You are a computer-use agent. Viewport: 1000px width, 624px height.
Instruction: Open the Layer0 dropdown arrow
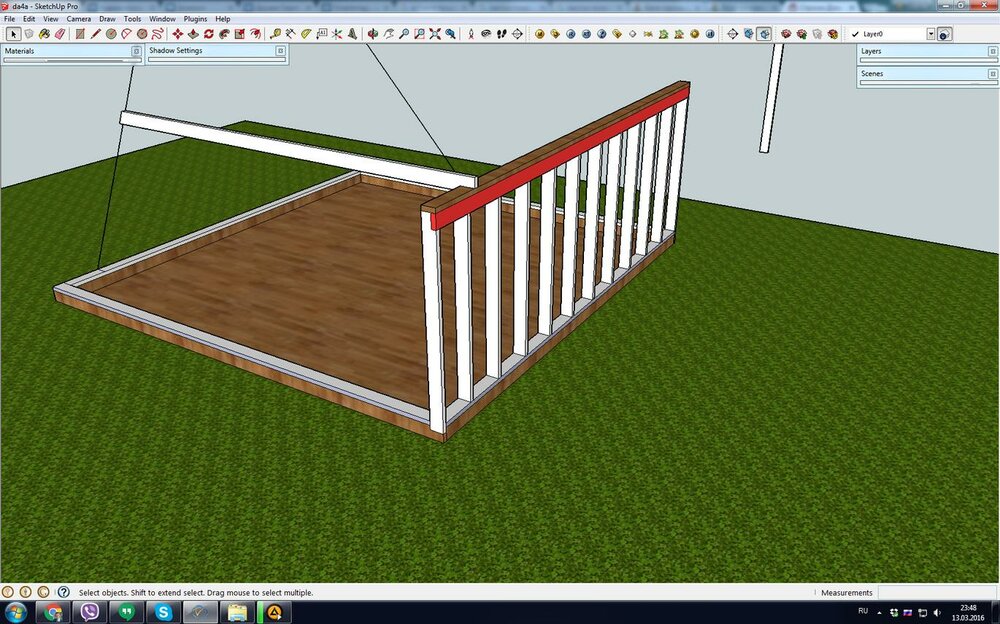click(931, 34)
